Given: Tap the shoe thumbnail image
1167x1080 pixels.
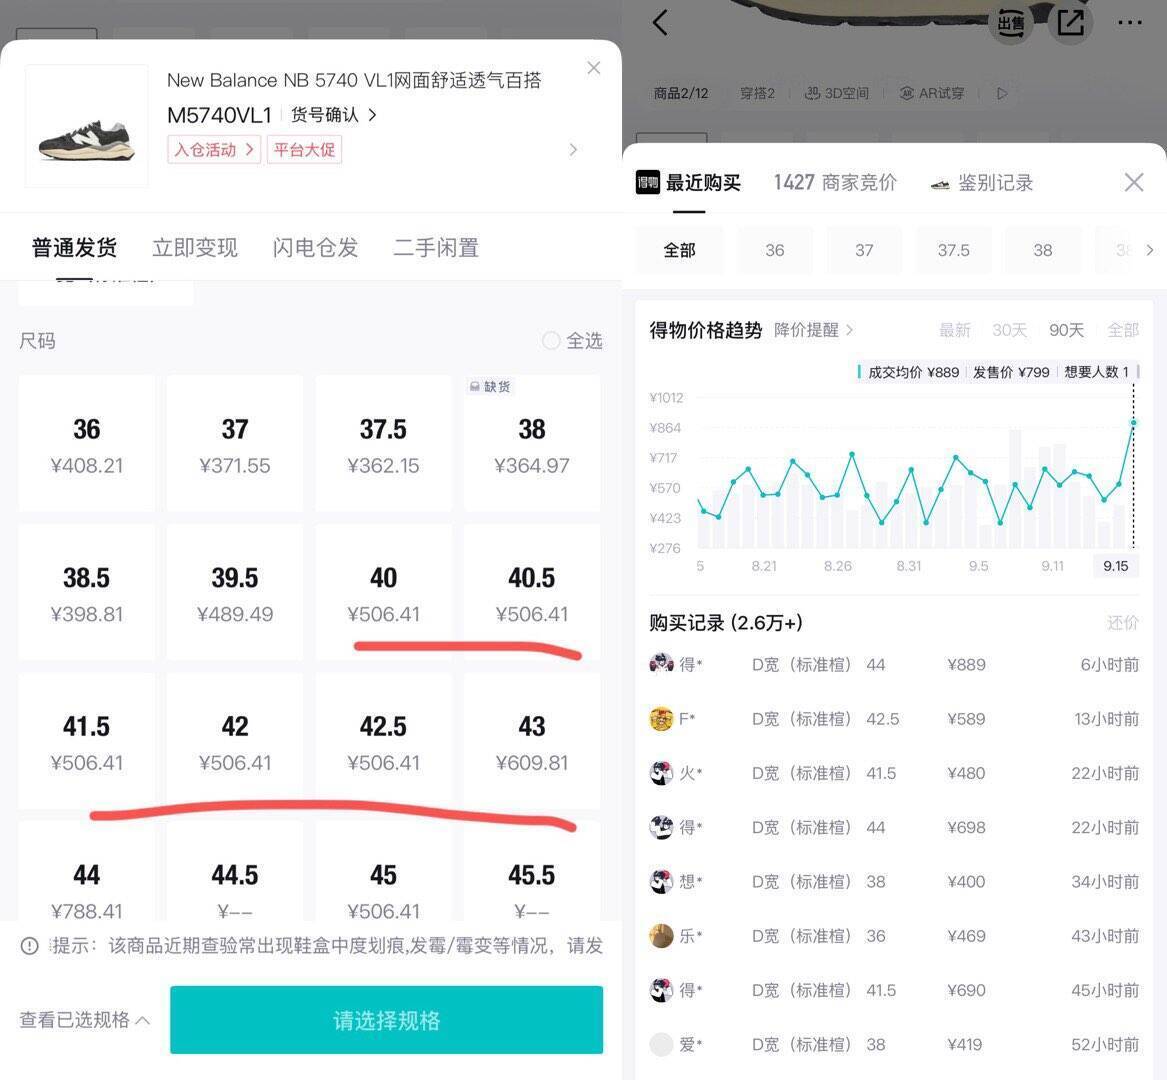Looking at the screenshot, I should coord(86,126).
